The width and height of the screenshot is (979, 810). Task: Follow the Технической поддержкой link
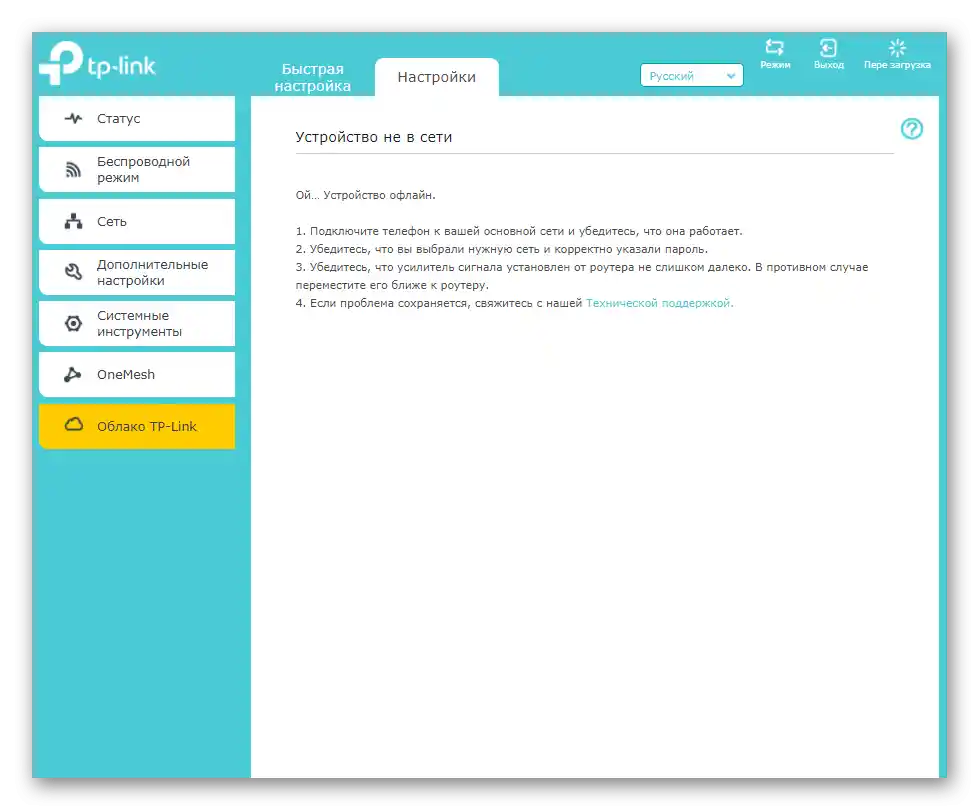(x=659, y=303)
